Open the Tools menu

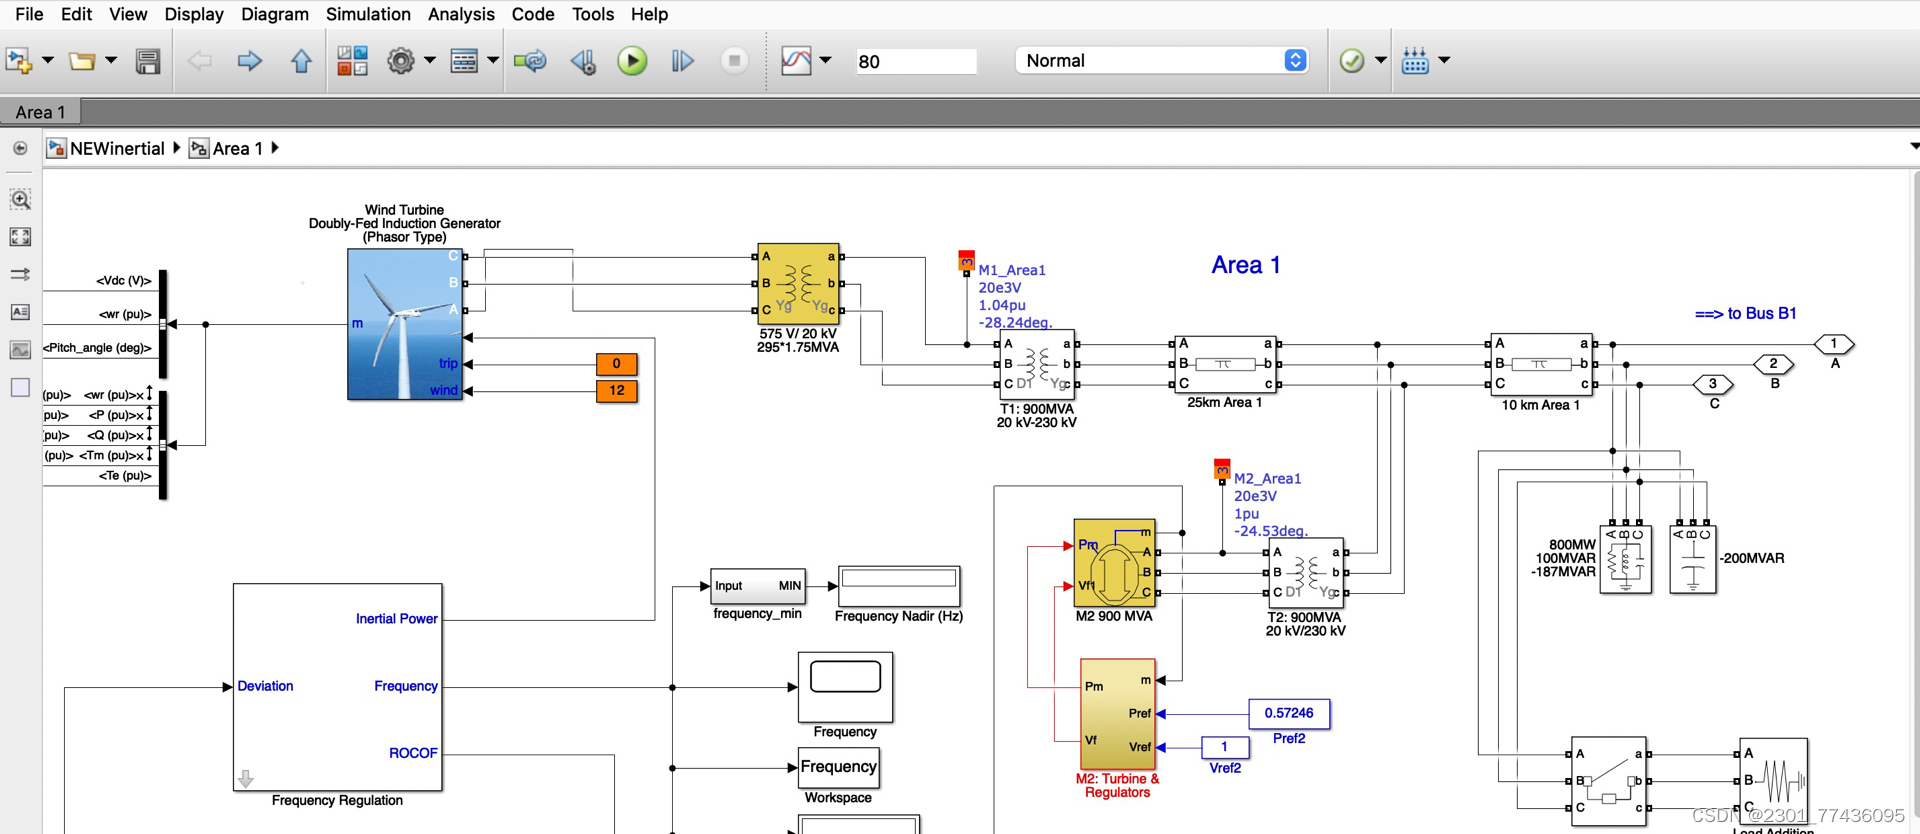coord(593,14)
